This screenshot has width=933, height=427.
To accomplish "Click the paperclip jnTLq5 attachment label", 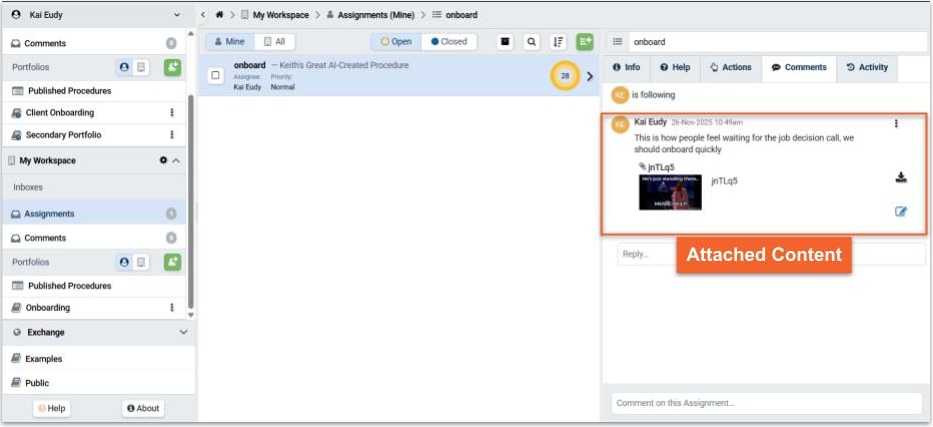I will 656,167.
